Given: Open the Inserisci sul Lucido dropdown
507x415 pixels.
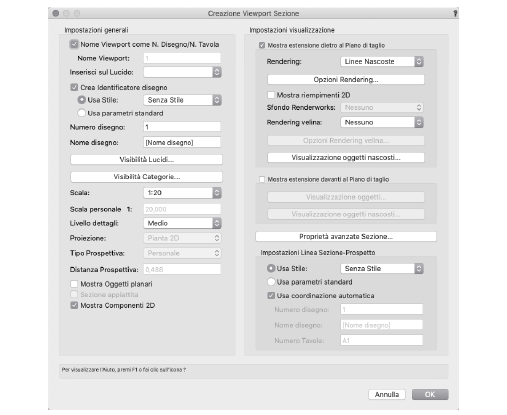Looking at the screenshot, I should tap(182, 72).
